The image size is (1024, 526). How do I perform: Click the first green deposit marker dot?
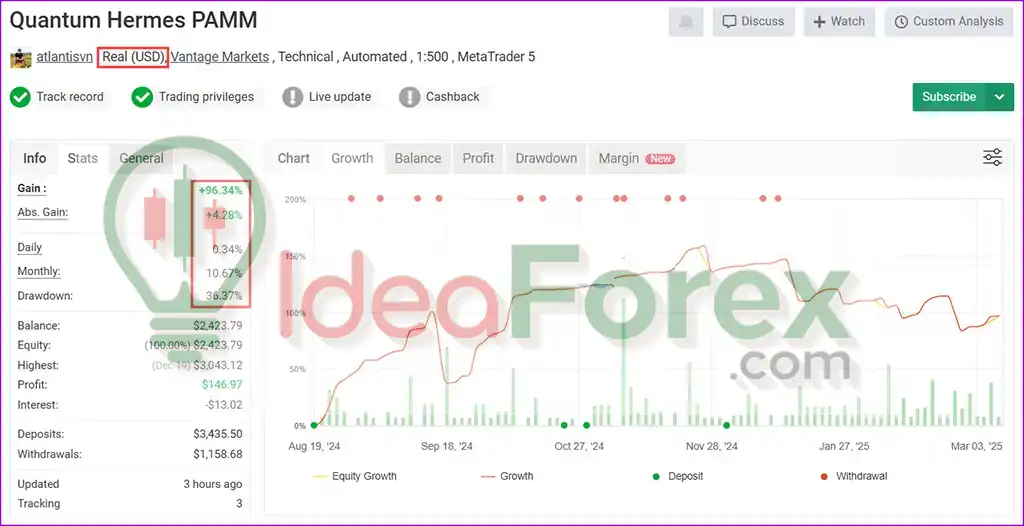314,426
